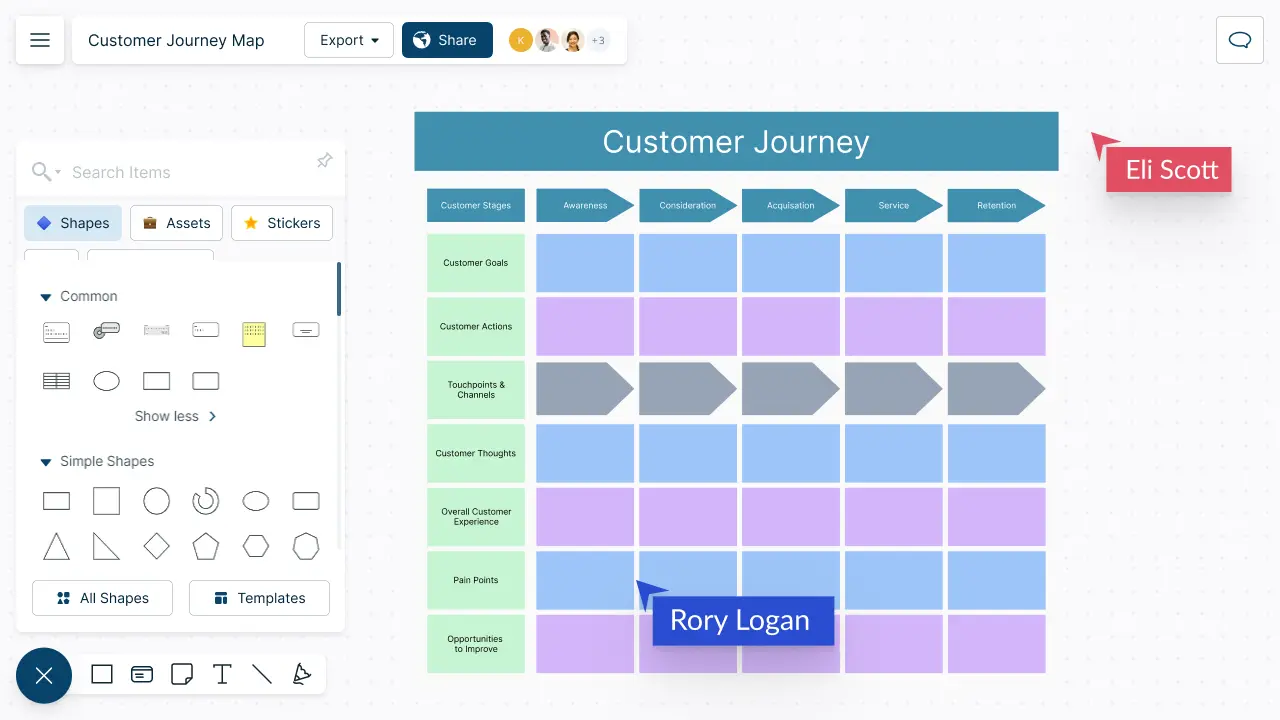Screen dimensions: 1280x720
Task: Select the sticky note tool in bottom toolbar
Action: 182,674
